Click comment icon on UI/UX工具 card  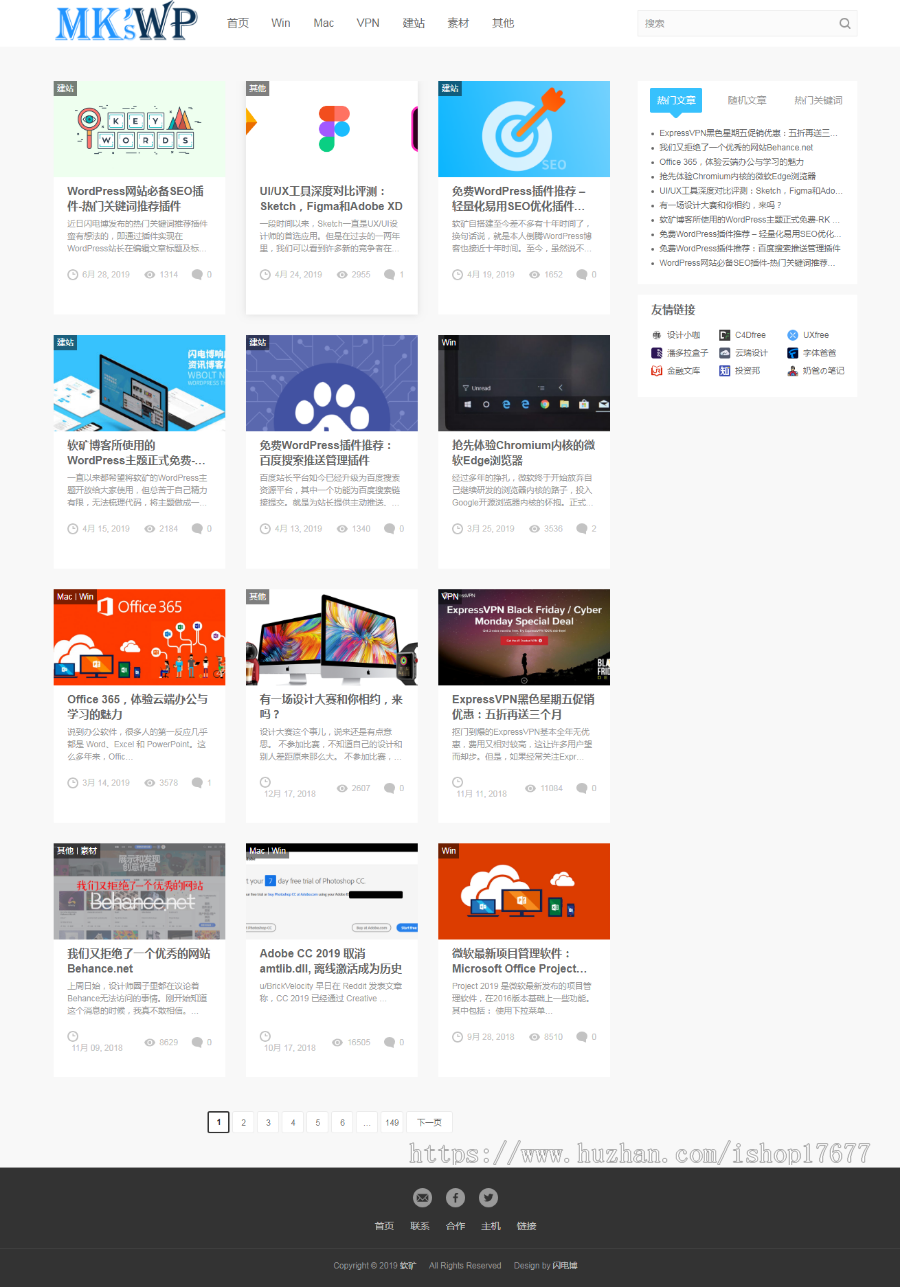(389, 274)
